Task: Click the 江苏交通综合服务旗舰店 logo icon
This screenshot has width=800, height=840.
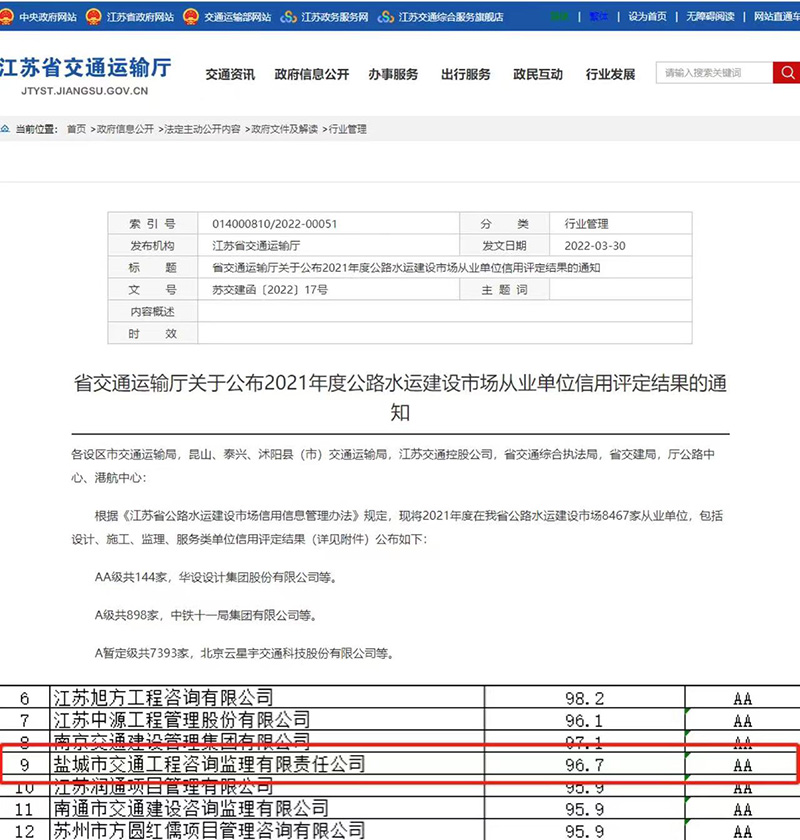Action: coord(387,17)
